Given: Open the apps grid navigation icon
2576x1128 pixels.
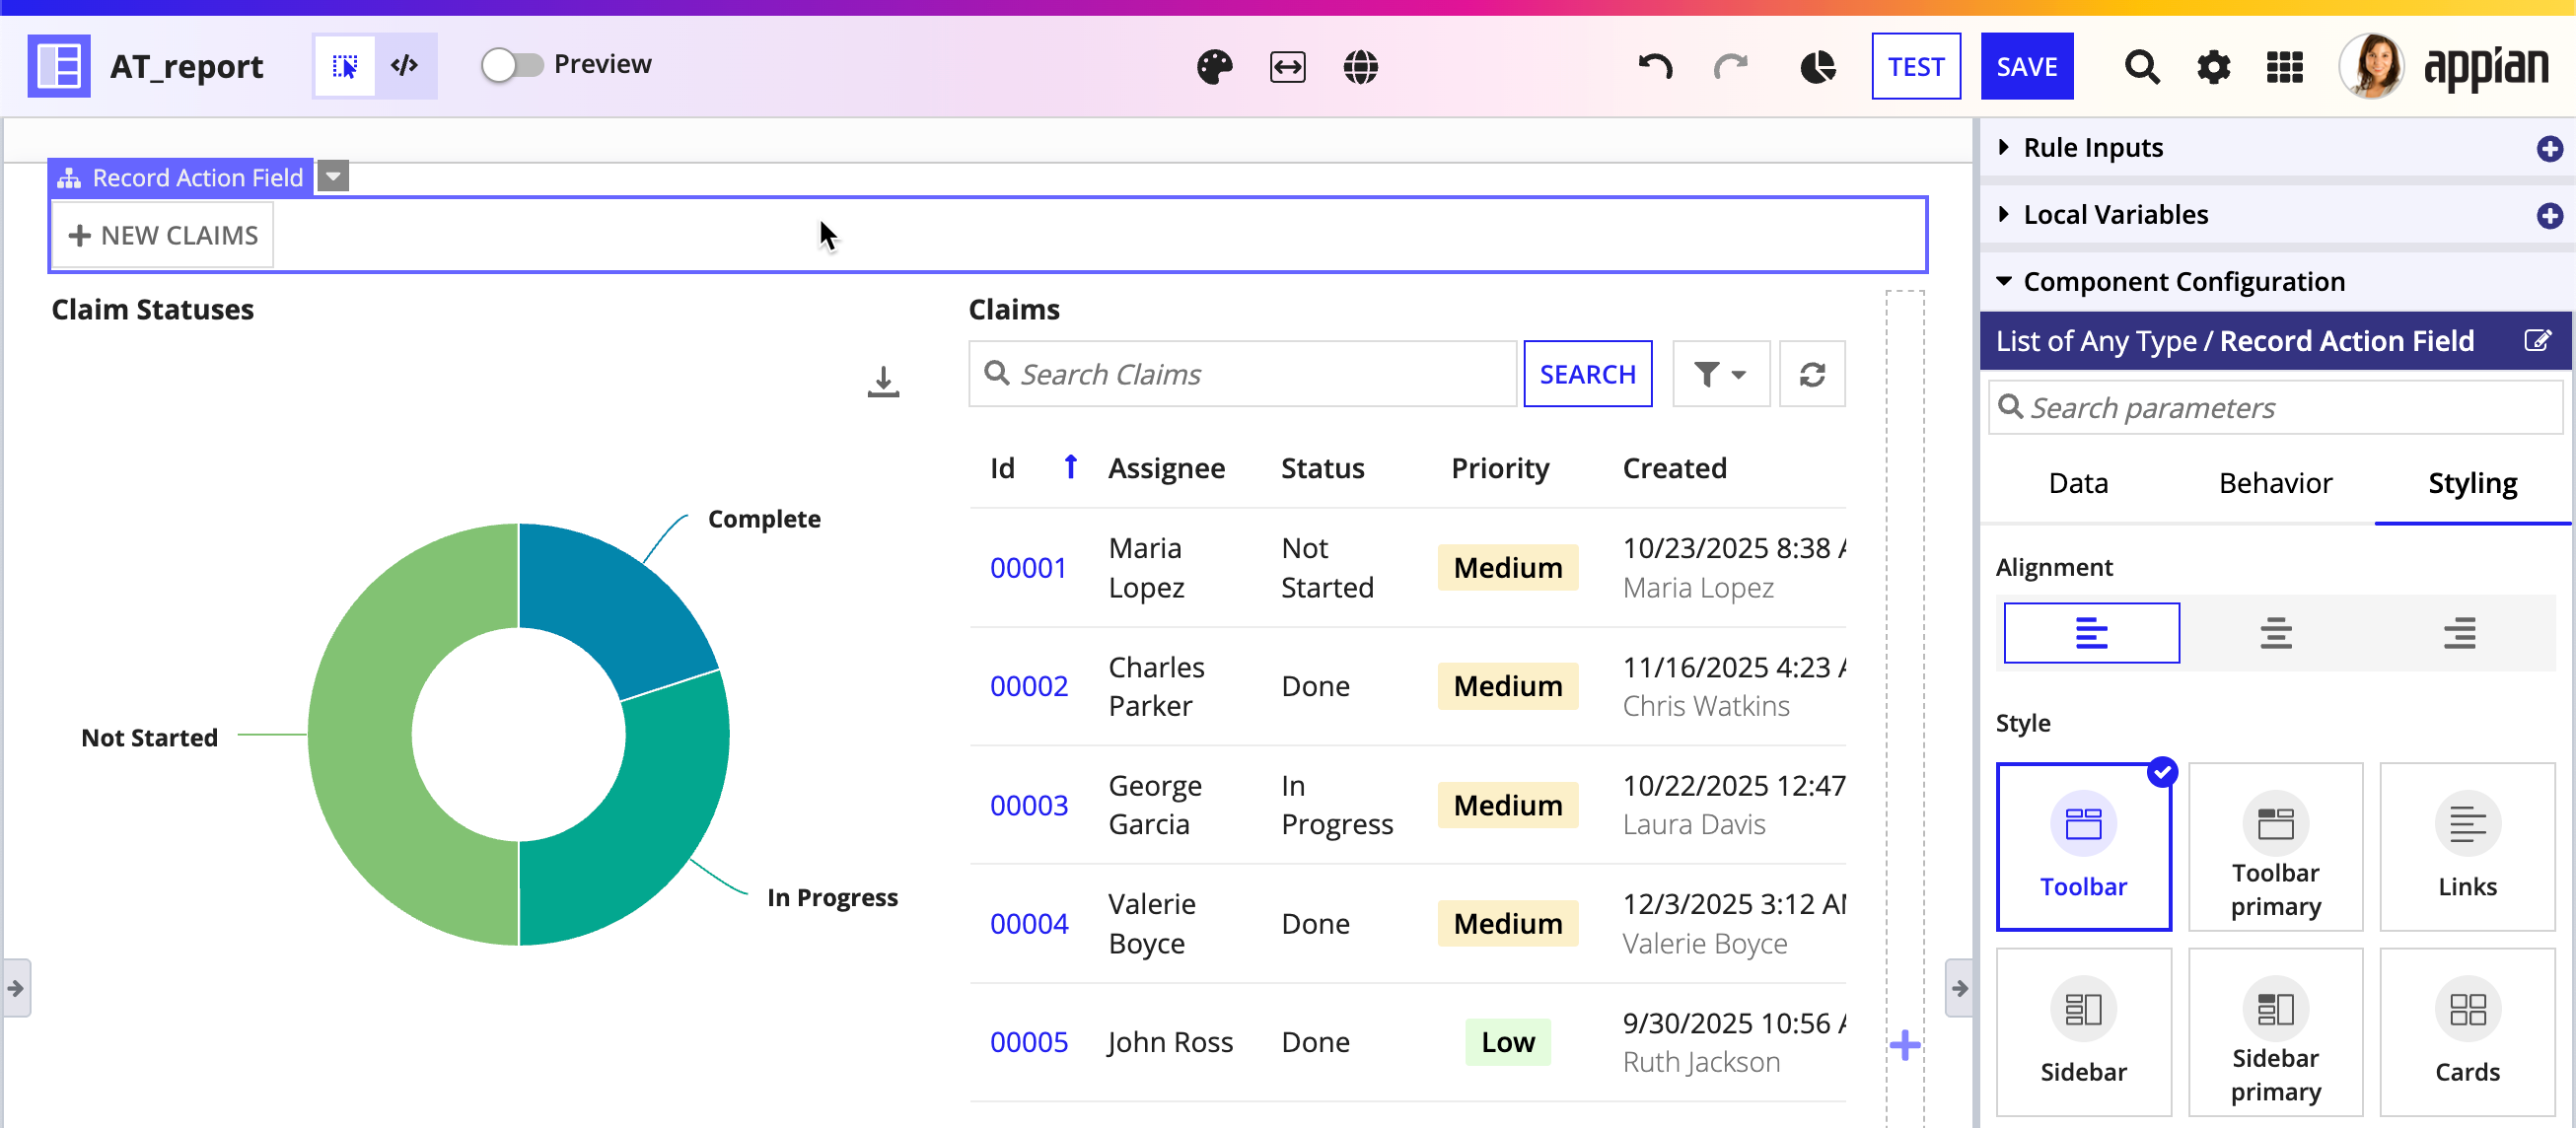Looking at the screenshot, I should [x=2284, y=67].
